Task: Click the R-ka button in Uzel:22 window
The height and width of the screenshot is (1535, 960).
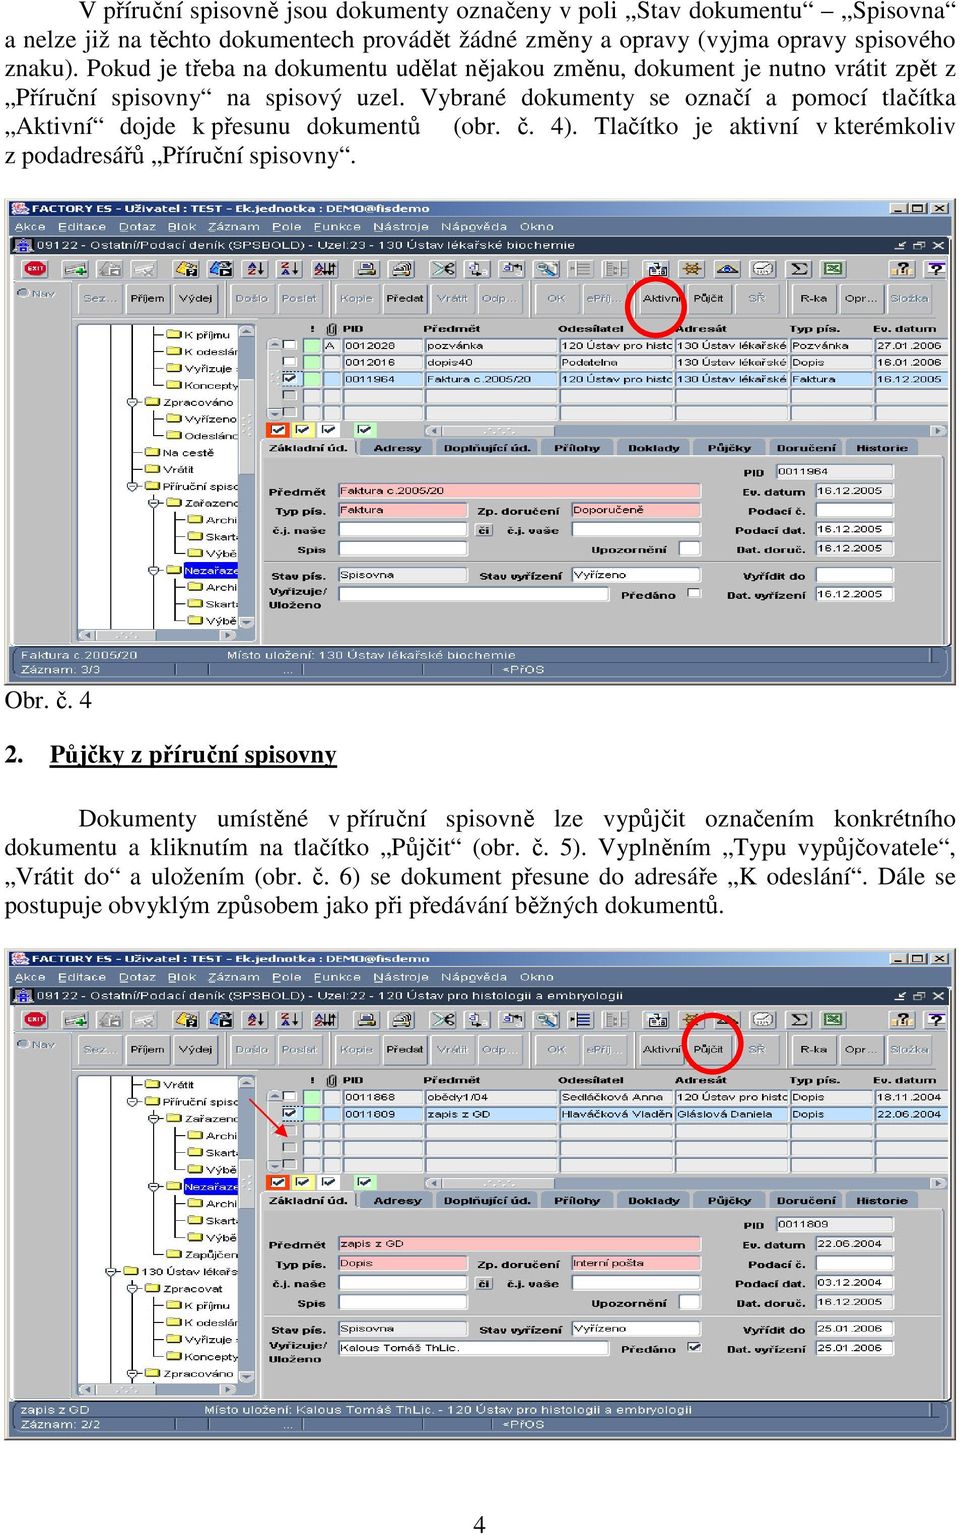Action: point(814,1049)
